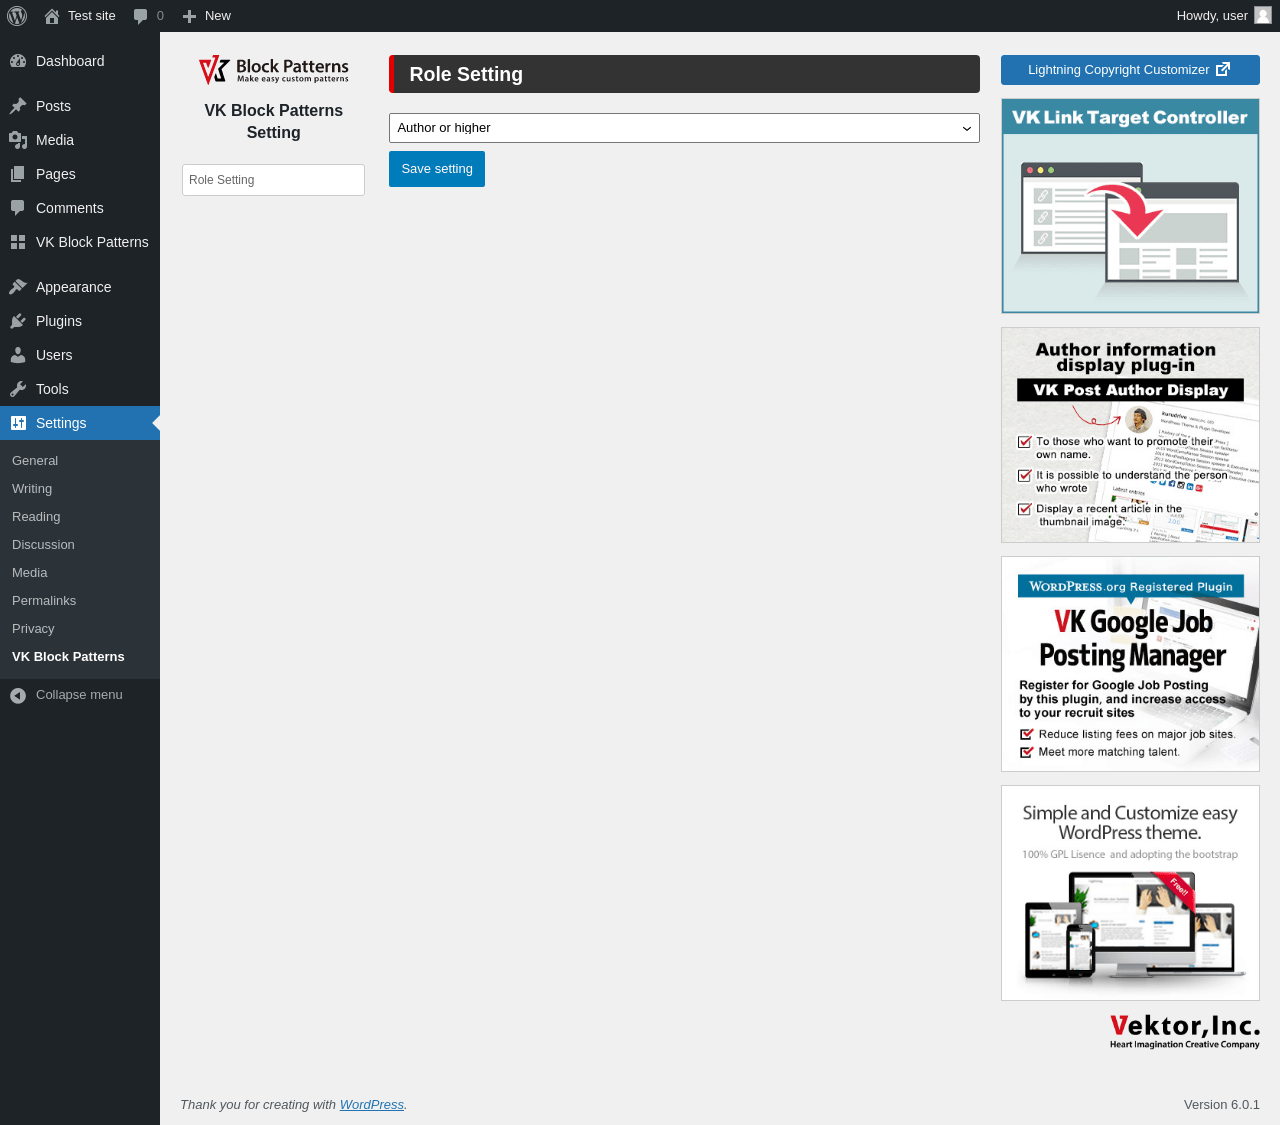1280x1125 pixels.
Task: Click the Dashboard gauge icon
Action: (x=18, y=61)
